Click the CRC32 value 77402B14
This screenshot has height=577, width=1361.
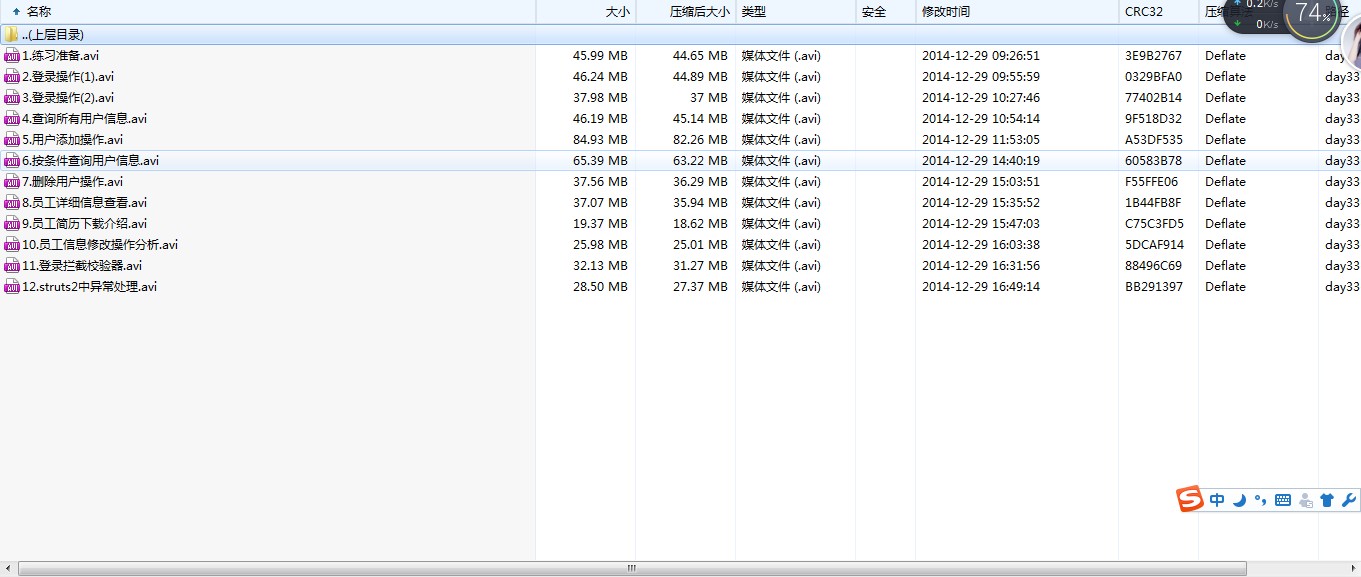pos(1153,98)
